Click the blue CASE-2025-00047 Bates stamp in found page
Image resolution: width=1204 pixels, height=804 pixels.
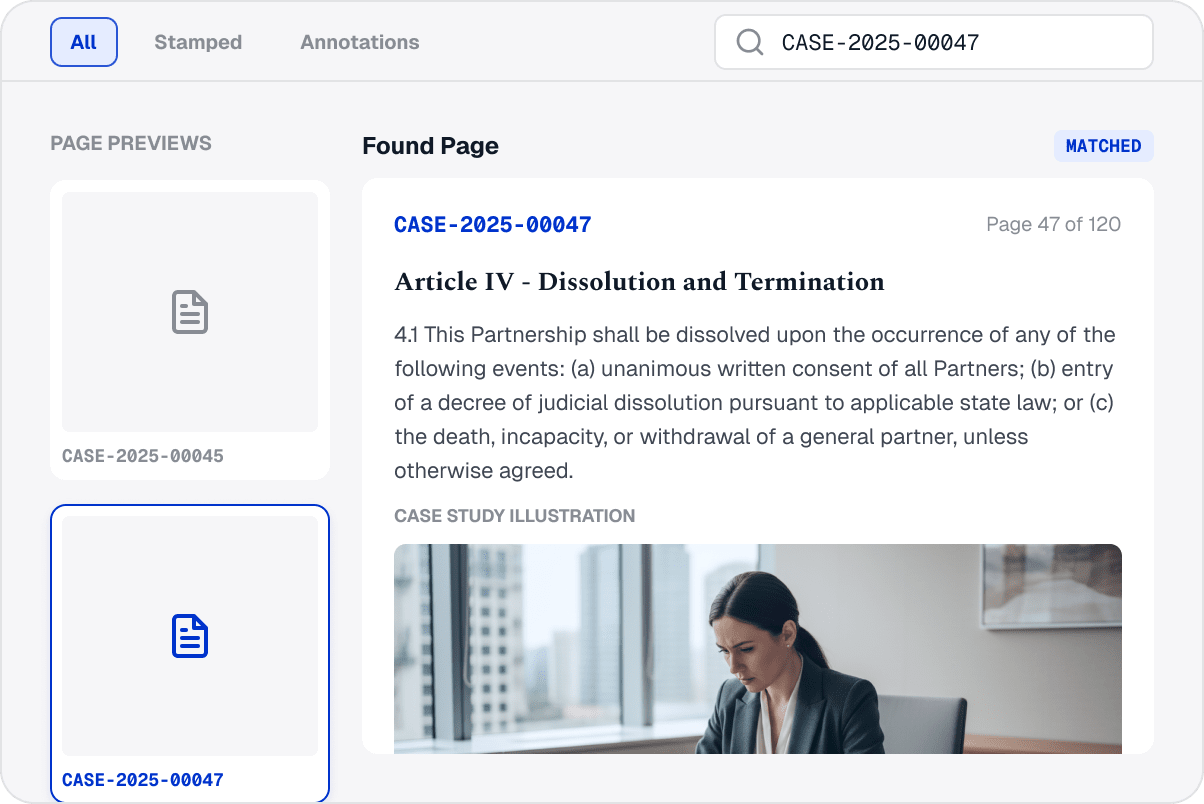pos(493,224)
